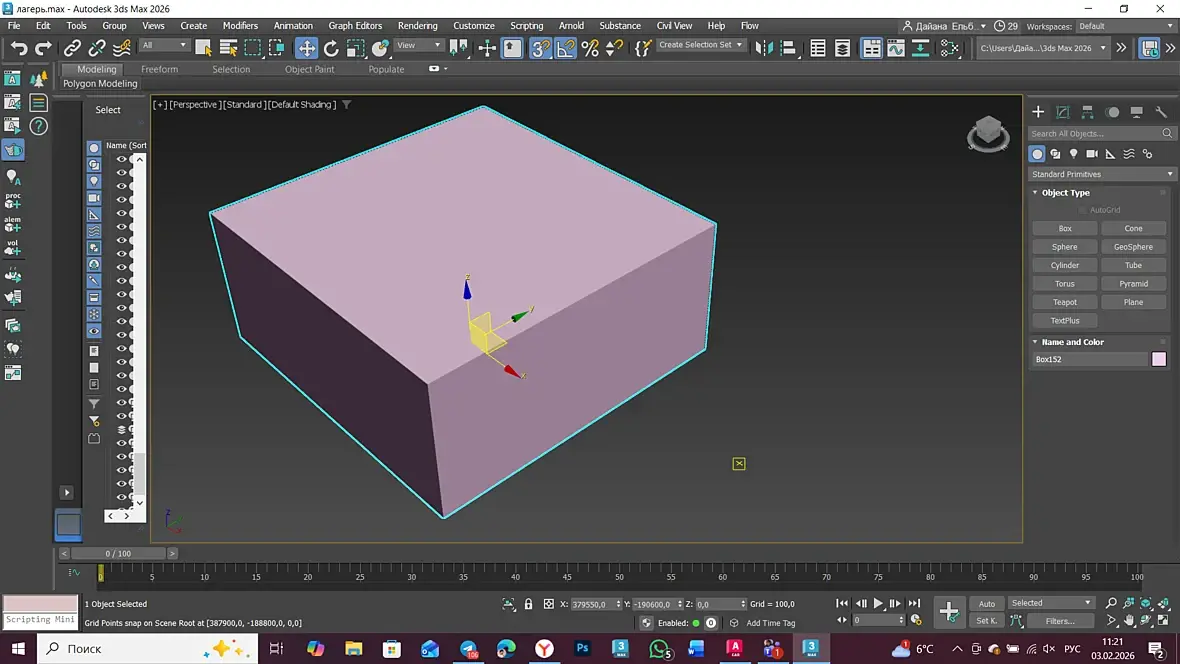Toggle 3D Snaps button
The image size is (1180, 664).
coord(540,48)
